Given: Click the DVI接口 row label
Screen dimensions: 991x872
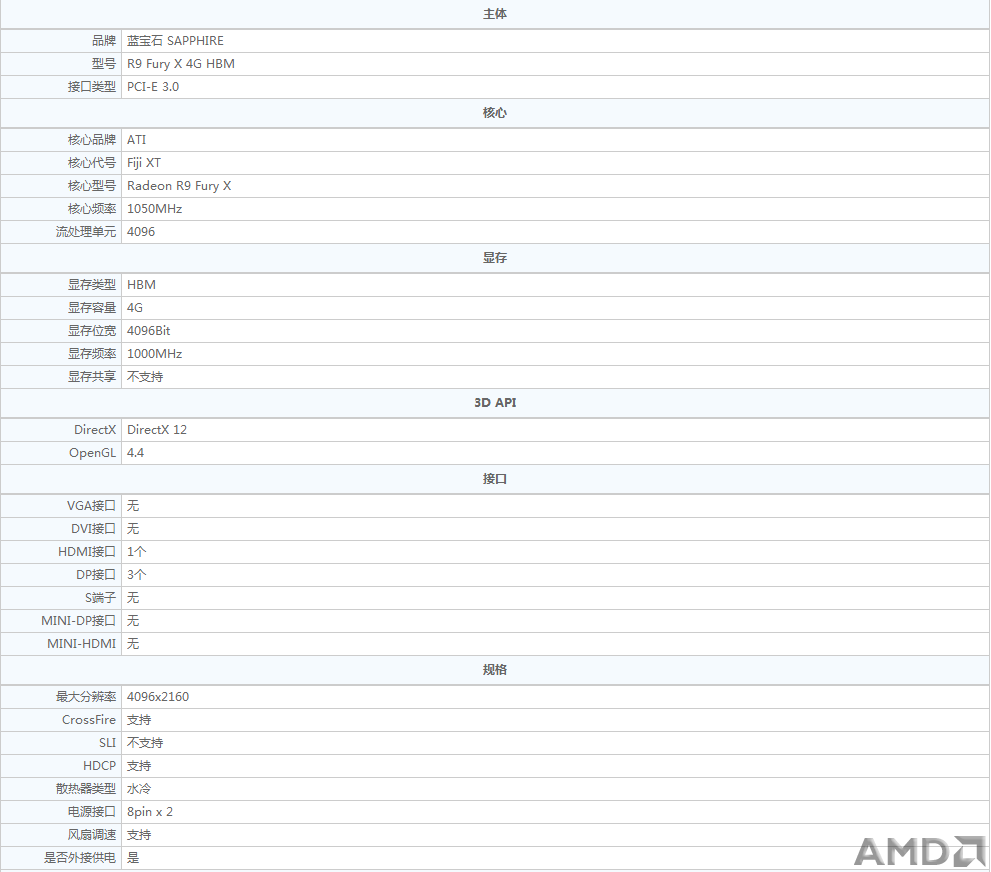Looking at the screenshot, I should 93,529.
